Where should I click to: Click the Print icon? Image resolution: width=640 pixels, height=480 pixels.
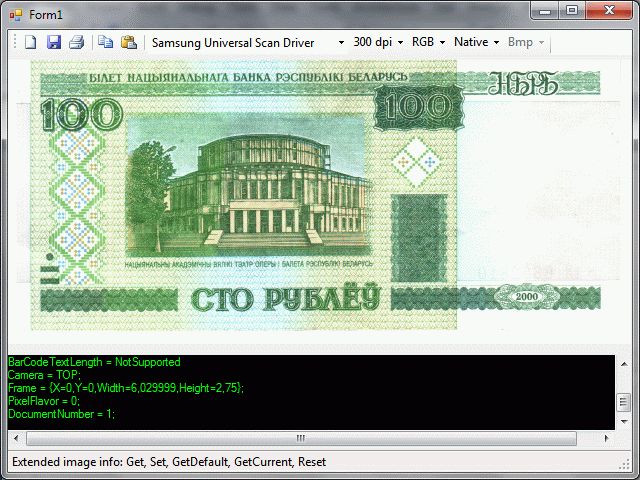pyautogui.click(x=76, y=42)
